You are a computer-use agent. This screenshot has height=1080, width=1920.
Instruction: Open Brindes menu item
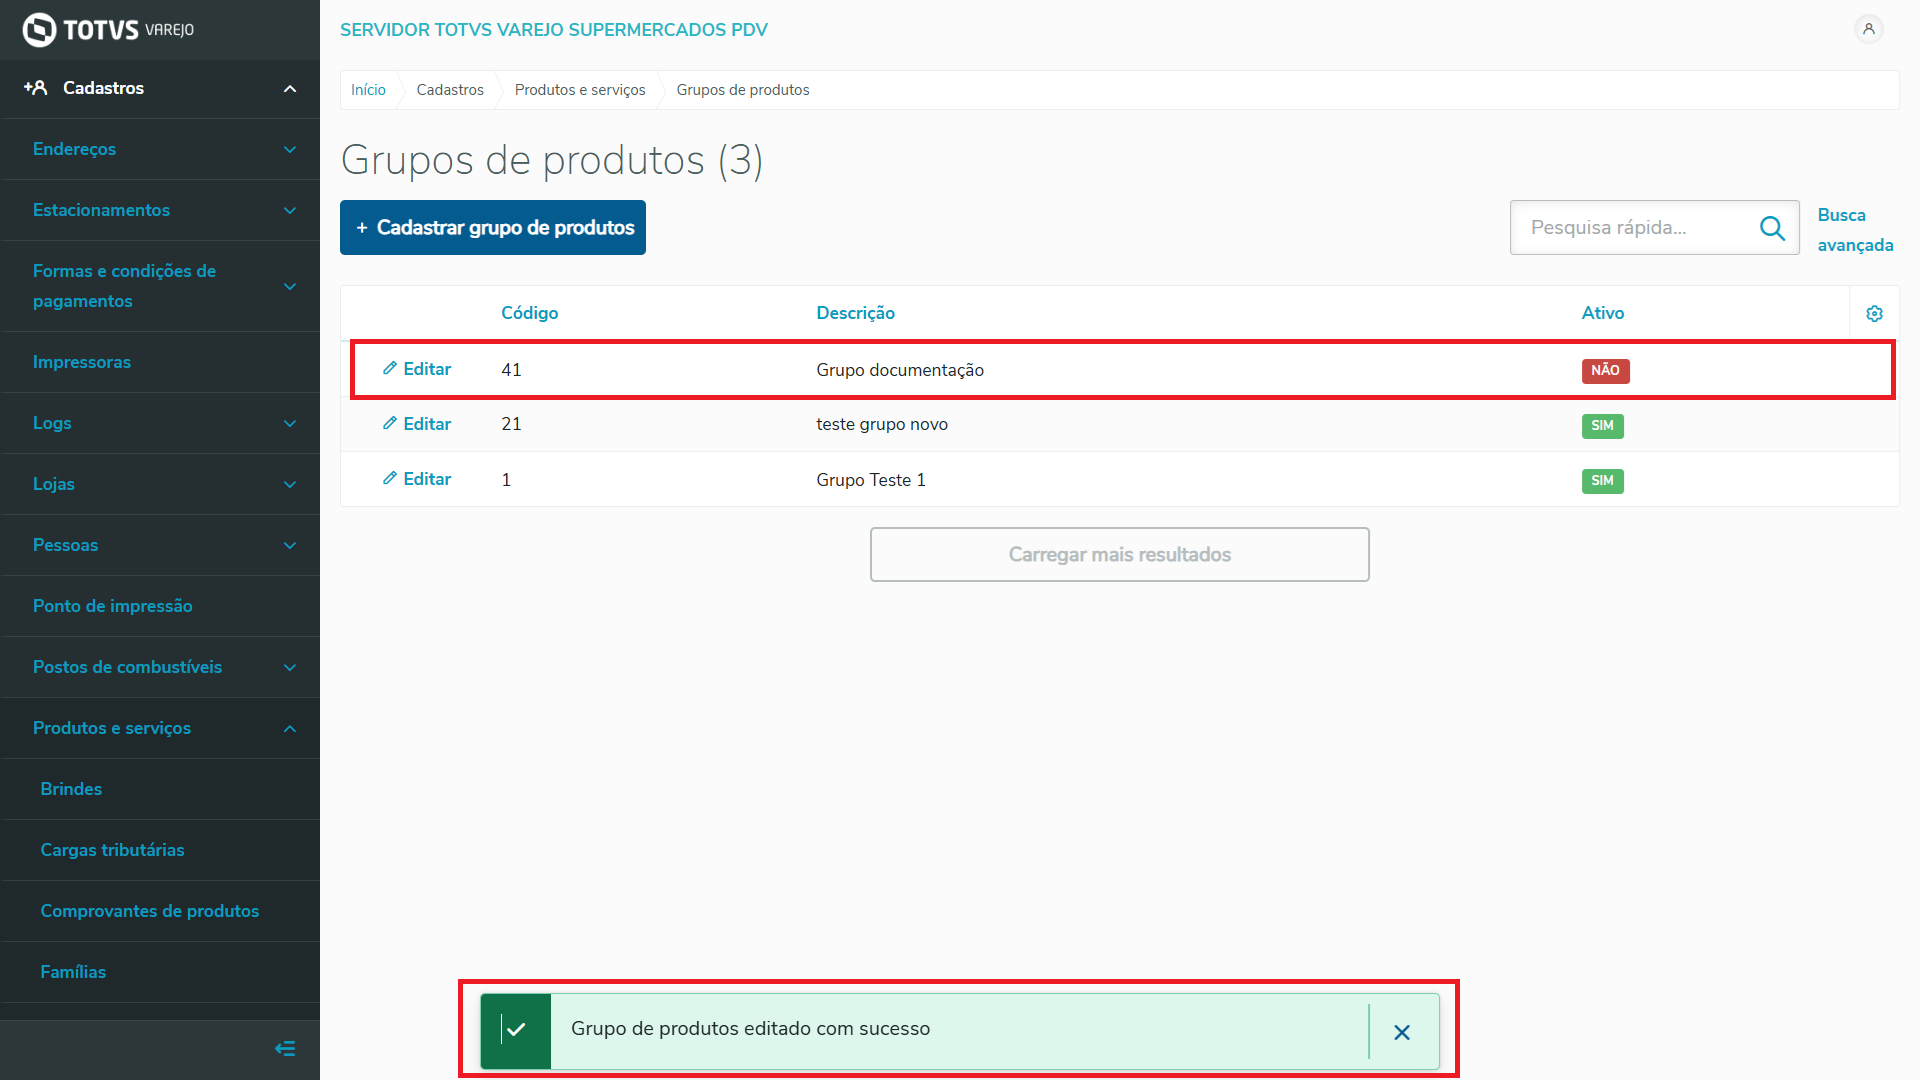71,789
